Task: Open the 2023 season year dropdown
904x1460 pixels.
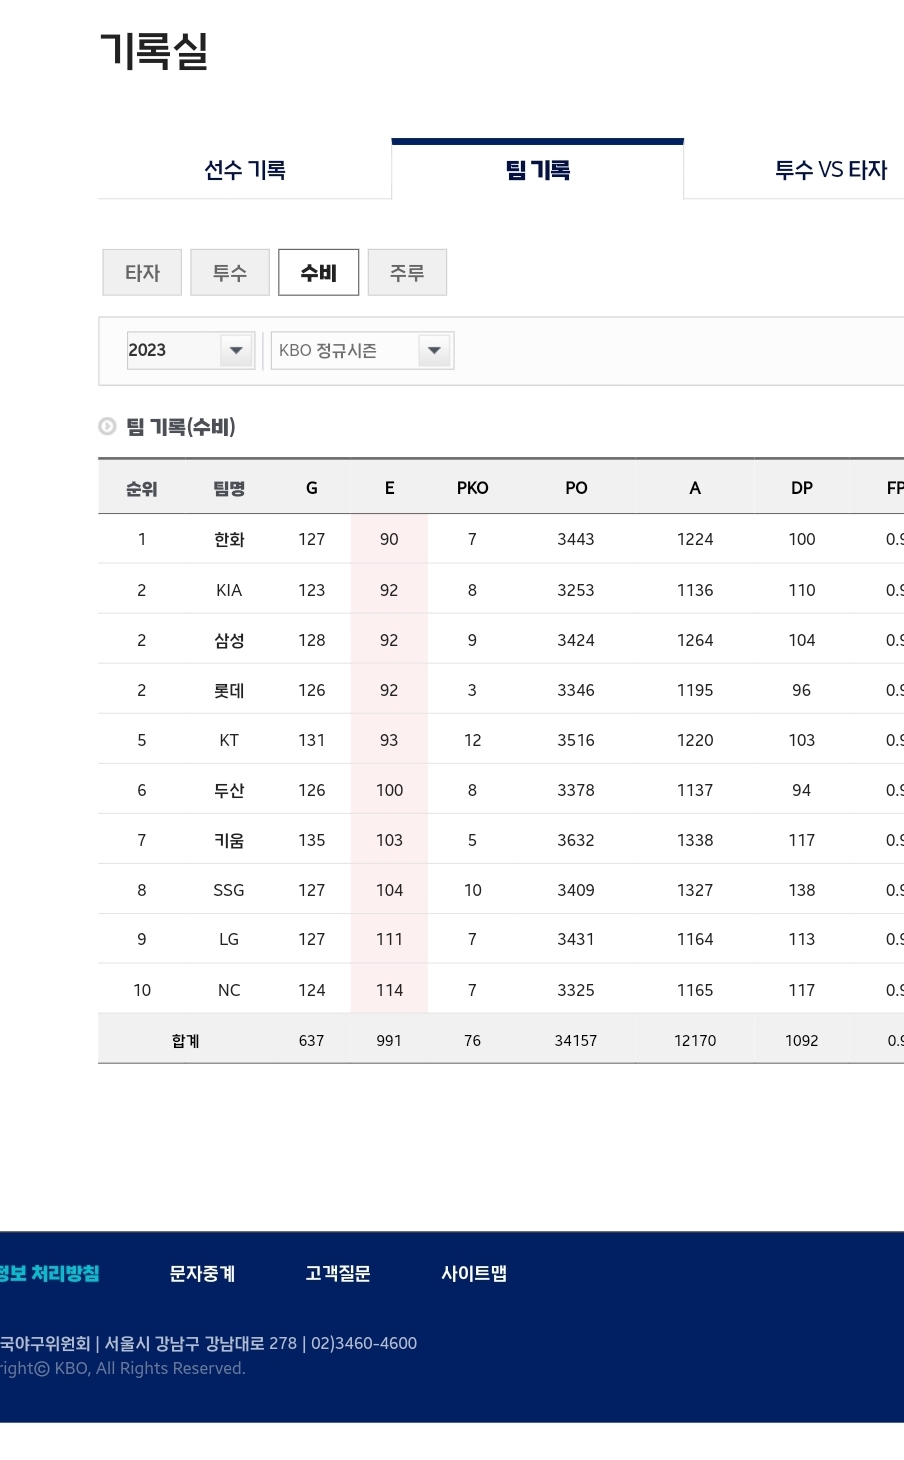Action: [x=190, y=350]
